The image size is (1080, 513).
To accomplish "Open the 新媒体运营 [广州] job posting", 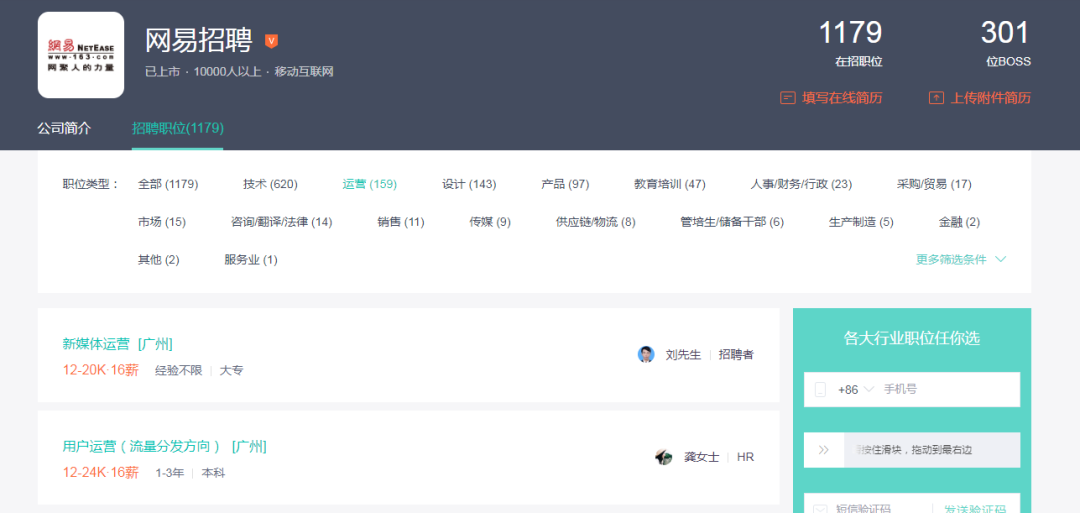I will [x=117, y=344].
